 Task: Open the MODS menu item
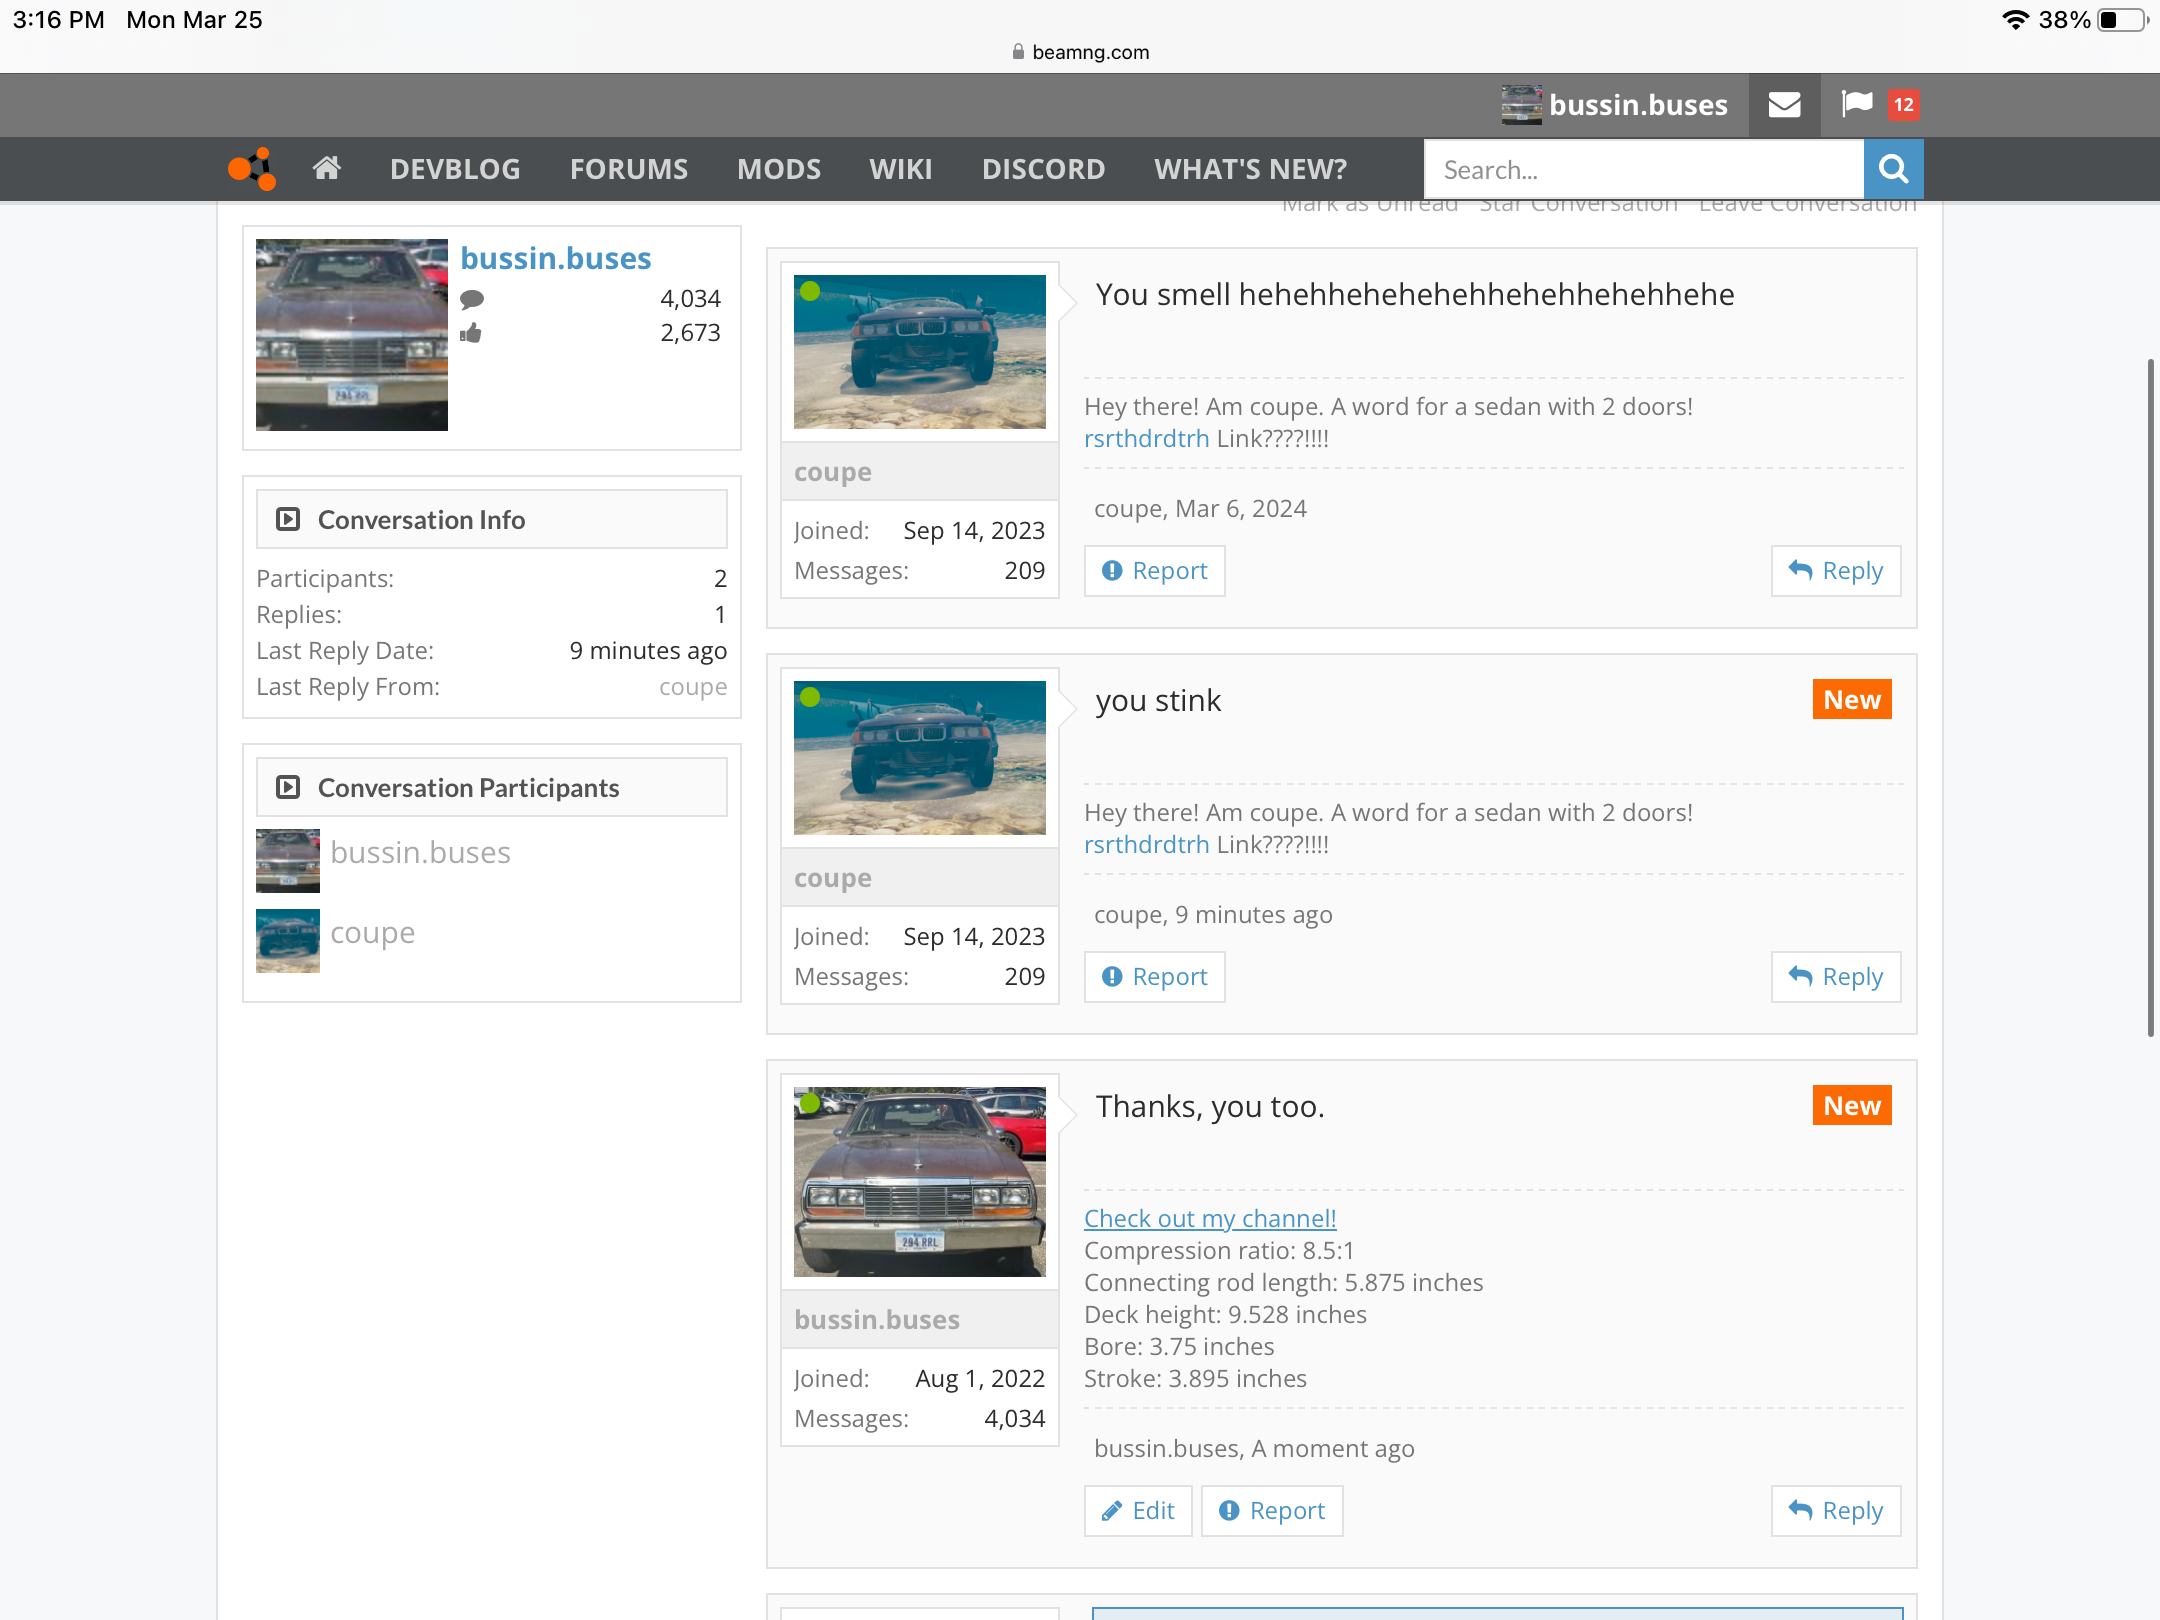[x=779, y=169]
